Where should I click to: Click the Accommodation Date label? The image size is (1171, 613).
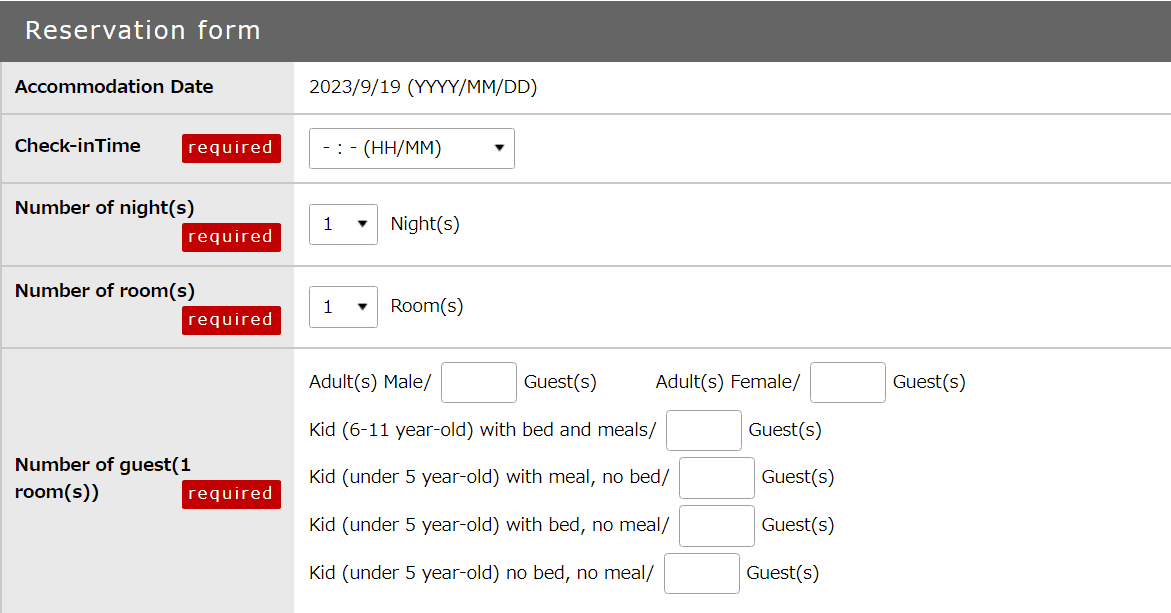[114, 87]
